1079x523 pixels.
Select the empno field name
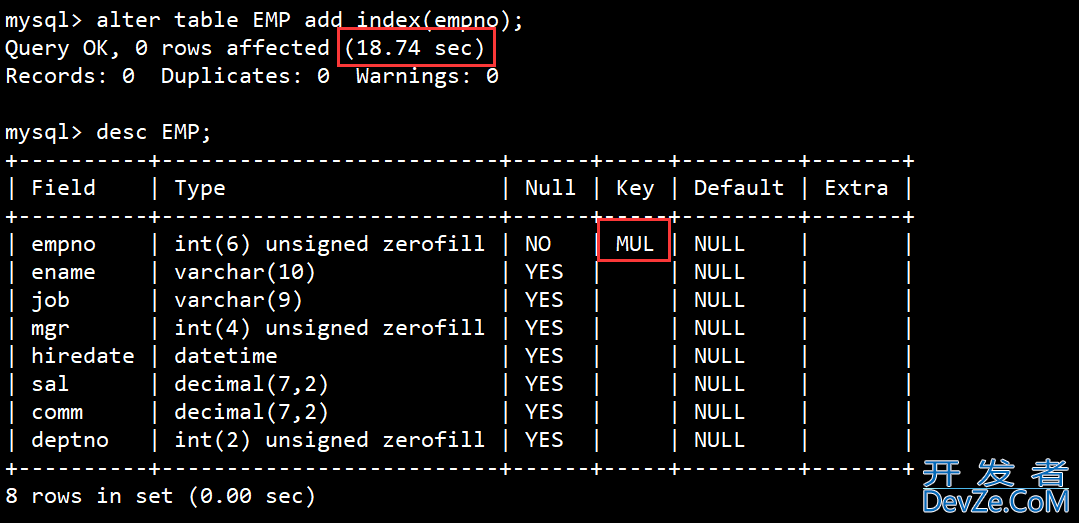64,244
